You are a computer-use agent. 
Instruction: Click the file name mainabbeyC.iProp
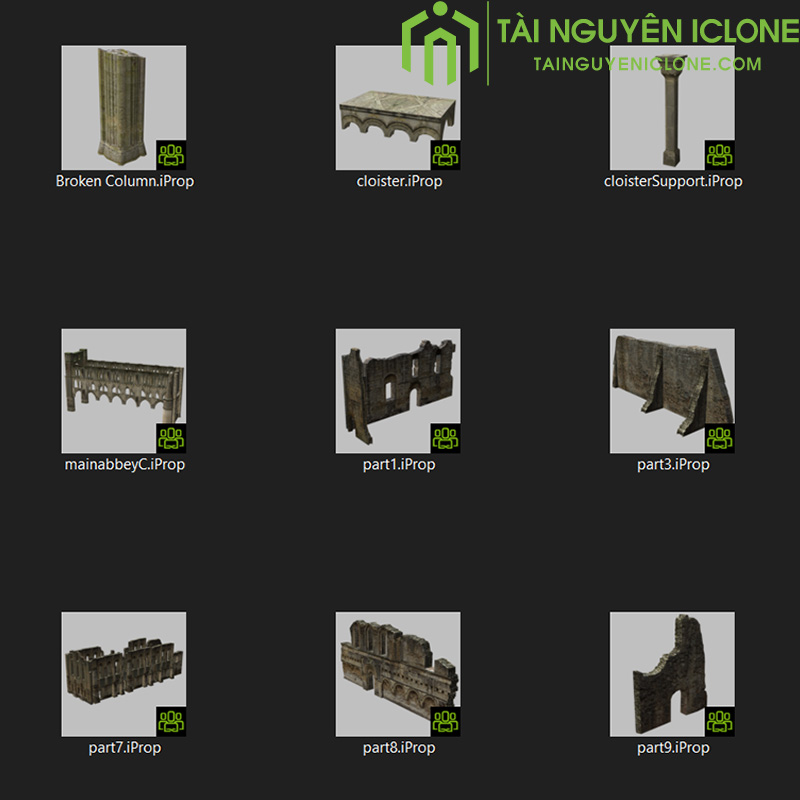tap(124, 465)
